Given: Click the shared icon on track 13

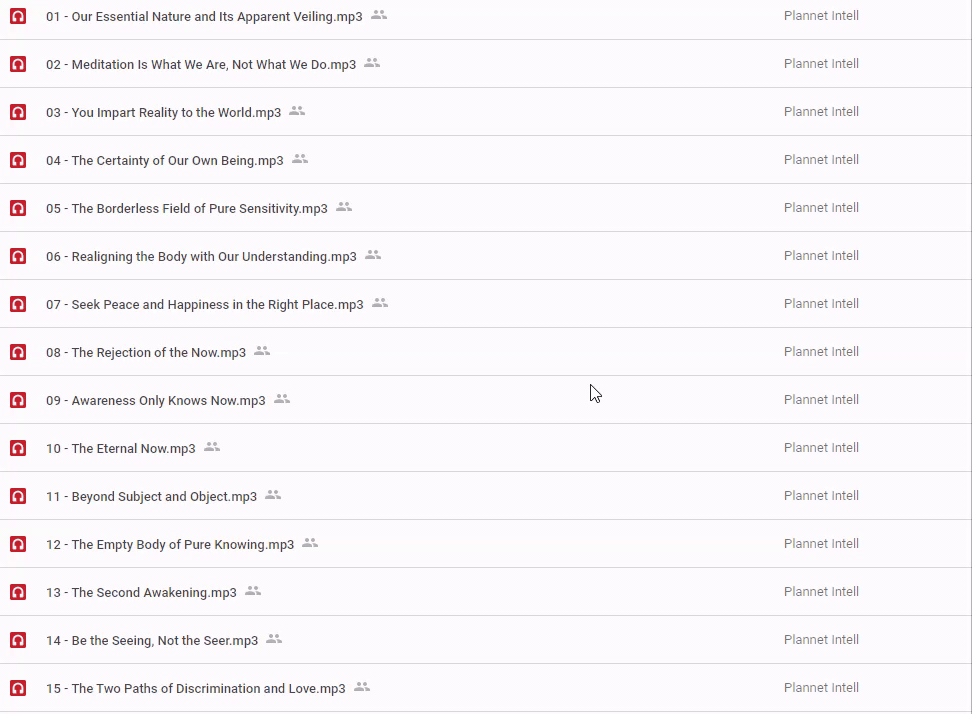Looking at the screenshot, I should pos(253,591).
